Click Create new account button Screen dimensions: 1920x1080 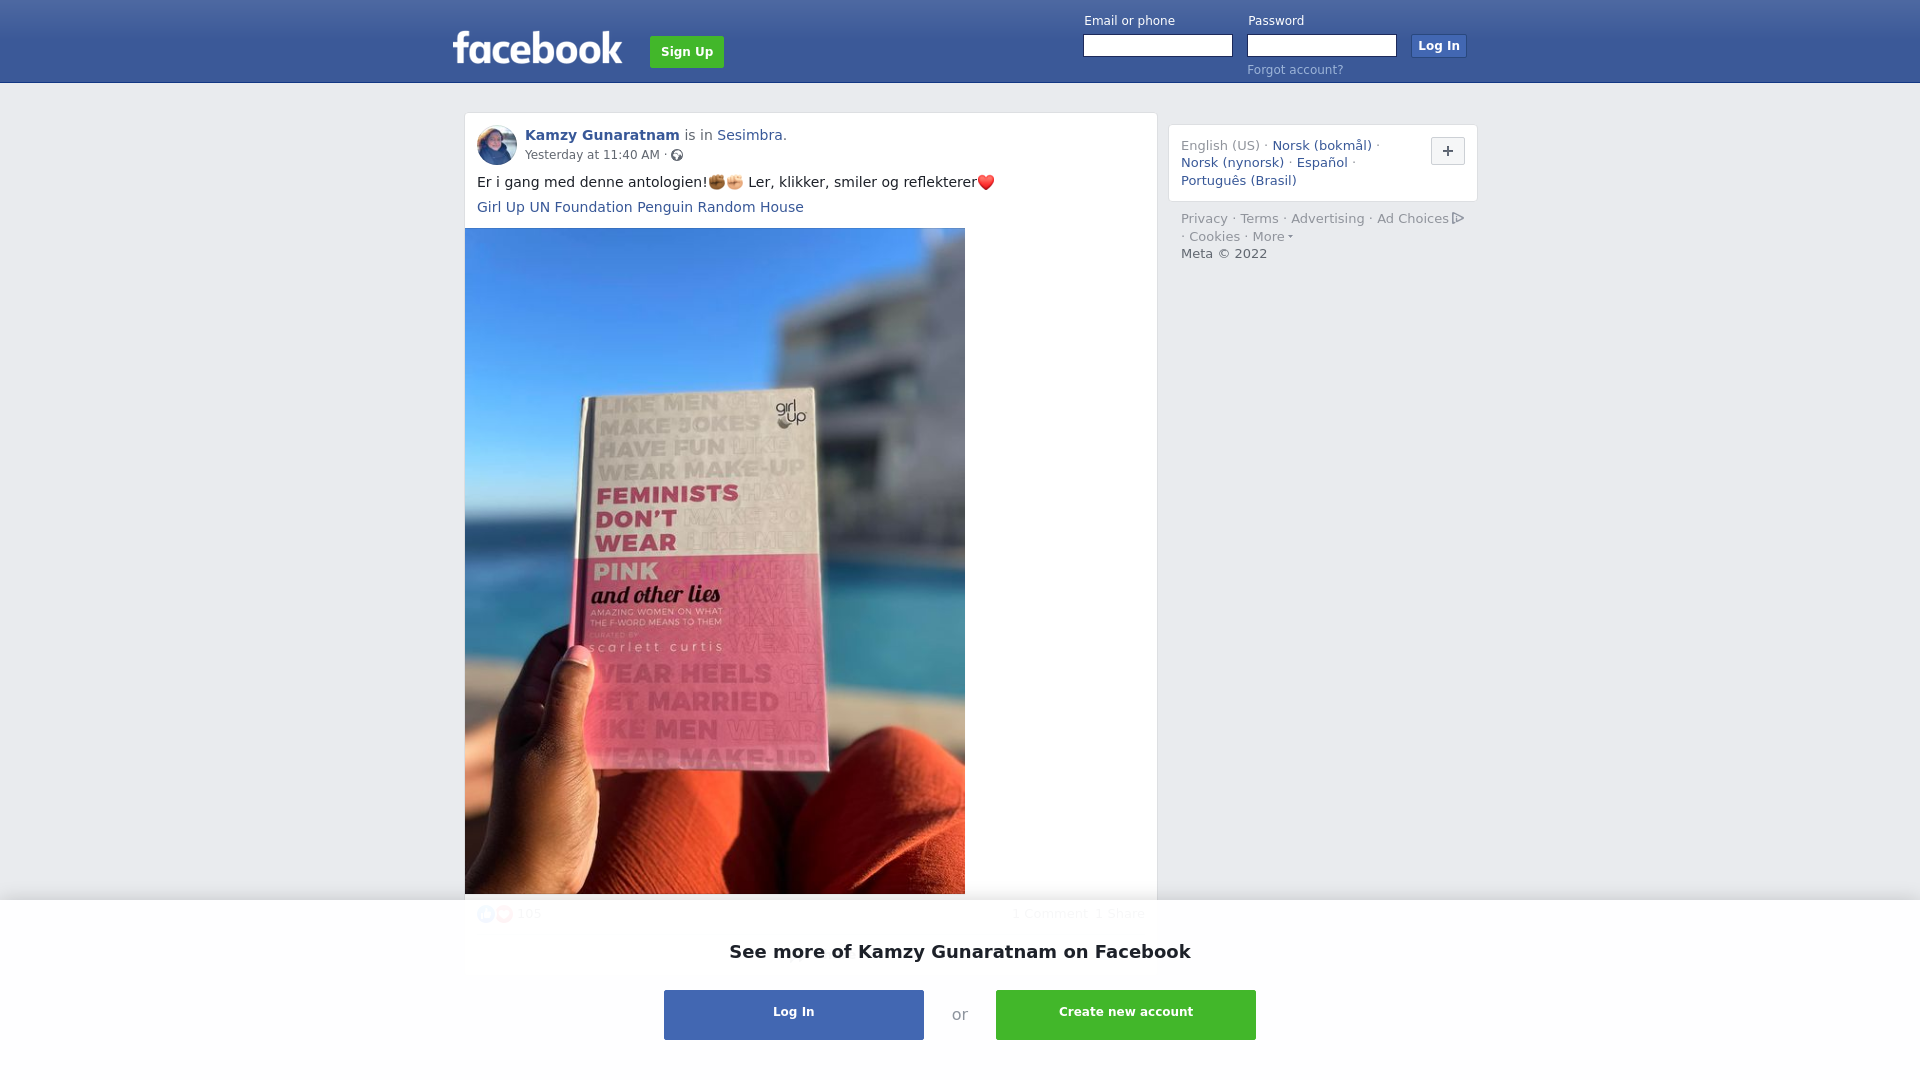1126,1015
